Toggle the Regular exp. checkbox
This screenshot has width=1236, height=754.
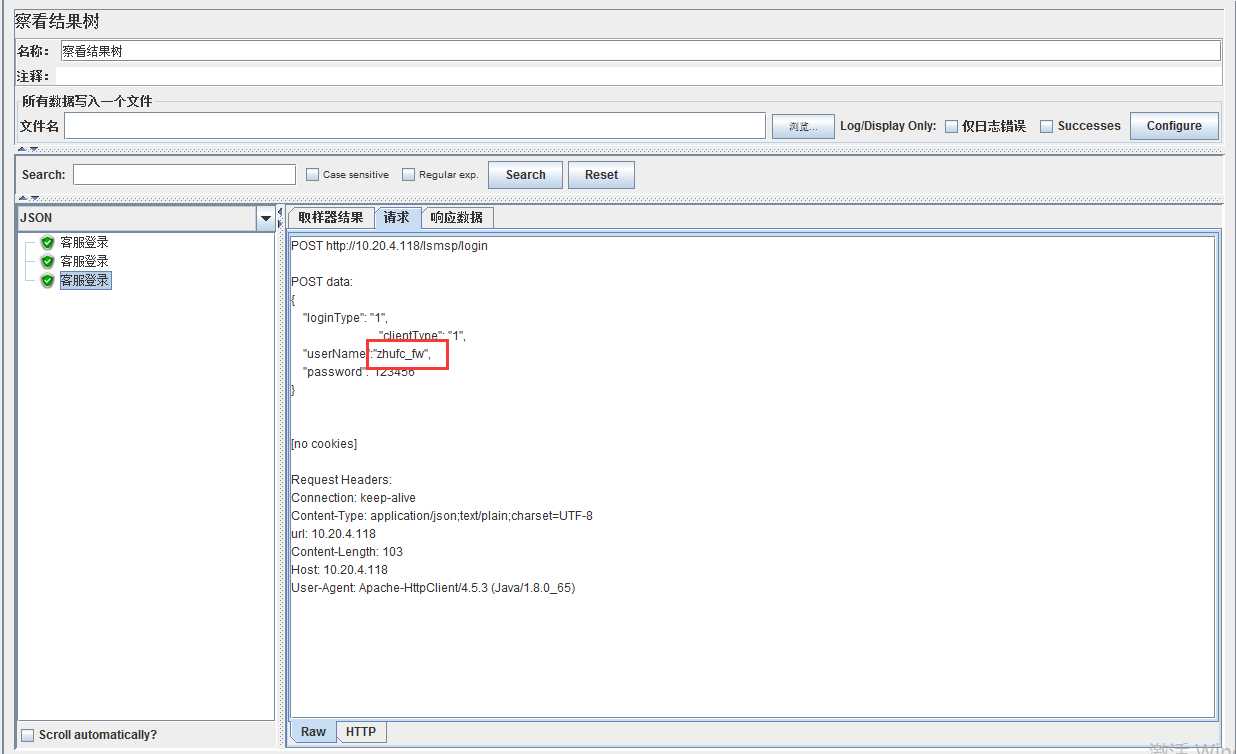pos(408,174)
